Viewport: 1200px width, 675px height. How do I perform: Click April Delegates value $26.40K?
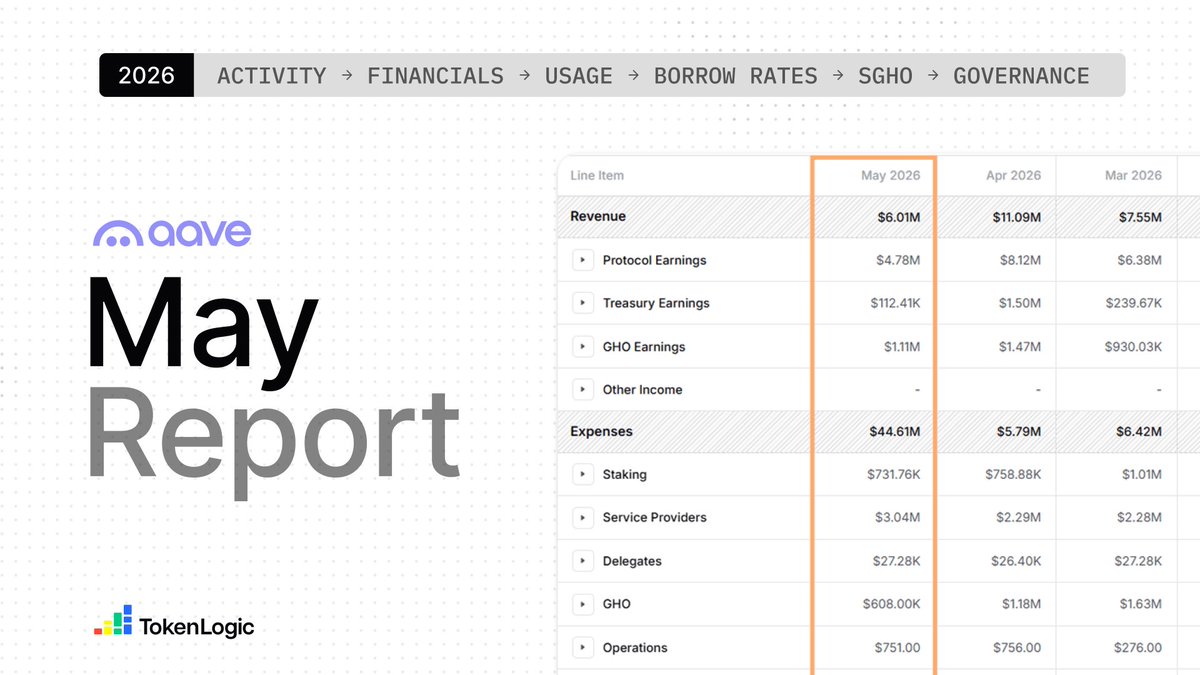(1015, 561)
